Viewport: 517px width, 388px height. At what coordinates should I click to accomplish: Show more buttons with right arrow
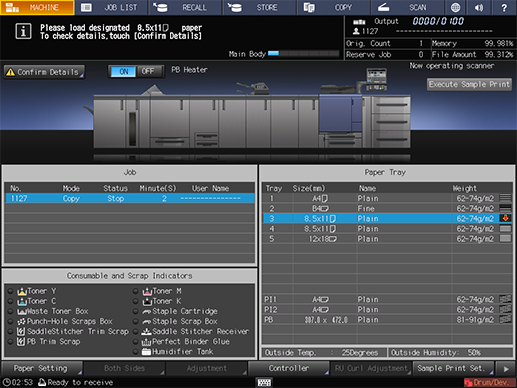click(x=506, y=369)
